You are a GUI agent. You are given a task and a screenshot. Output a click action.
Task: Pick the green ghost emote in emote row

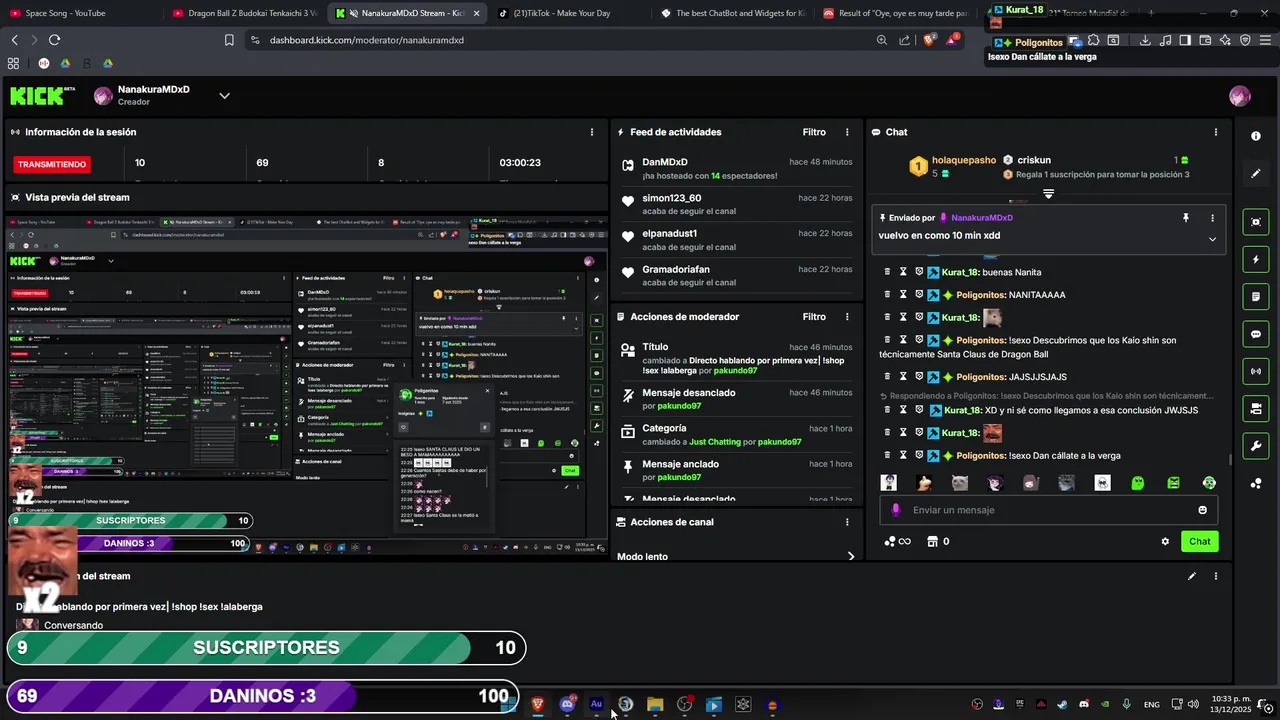1138,483
